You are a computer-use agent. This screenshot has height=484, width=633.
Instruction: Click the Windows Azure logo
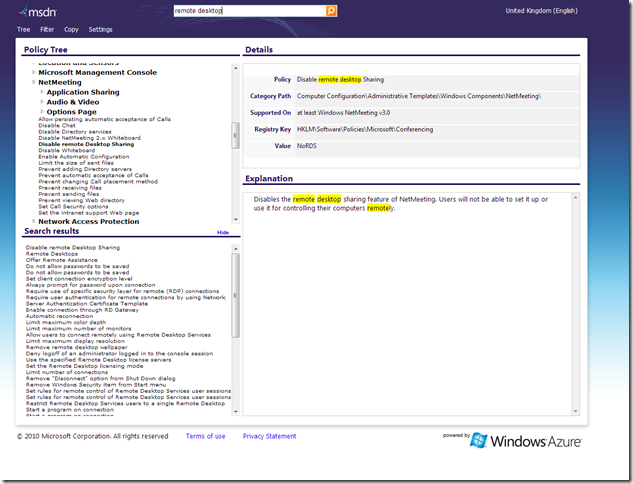click(x=525, y=440)
